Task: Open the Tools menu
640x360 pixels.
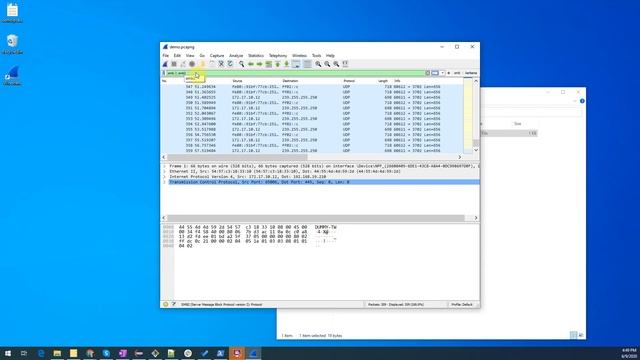Action: [316, 56]
